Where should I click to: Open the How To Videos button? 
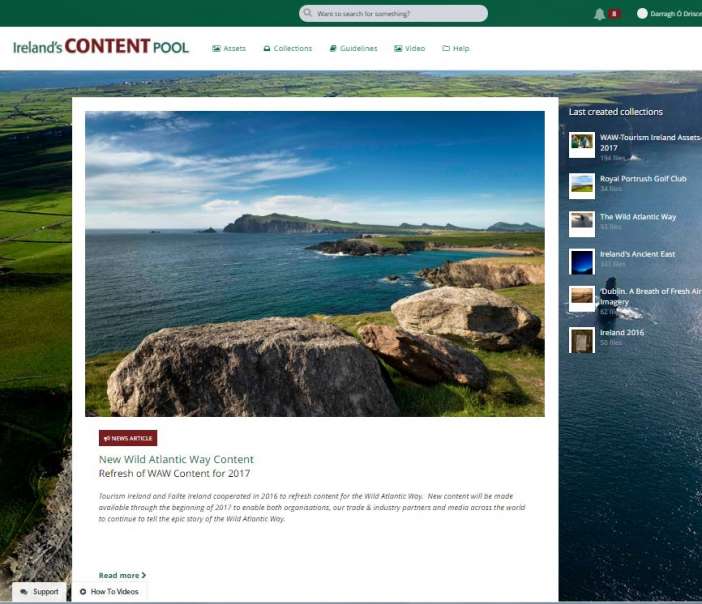(x=109, y=592)
